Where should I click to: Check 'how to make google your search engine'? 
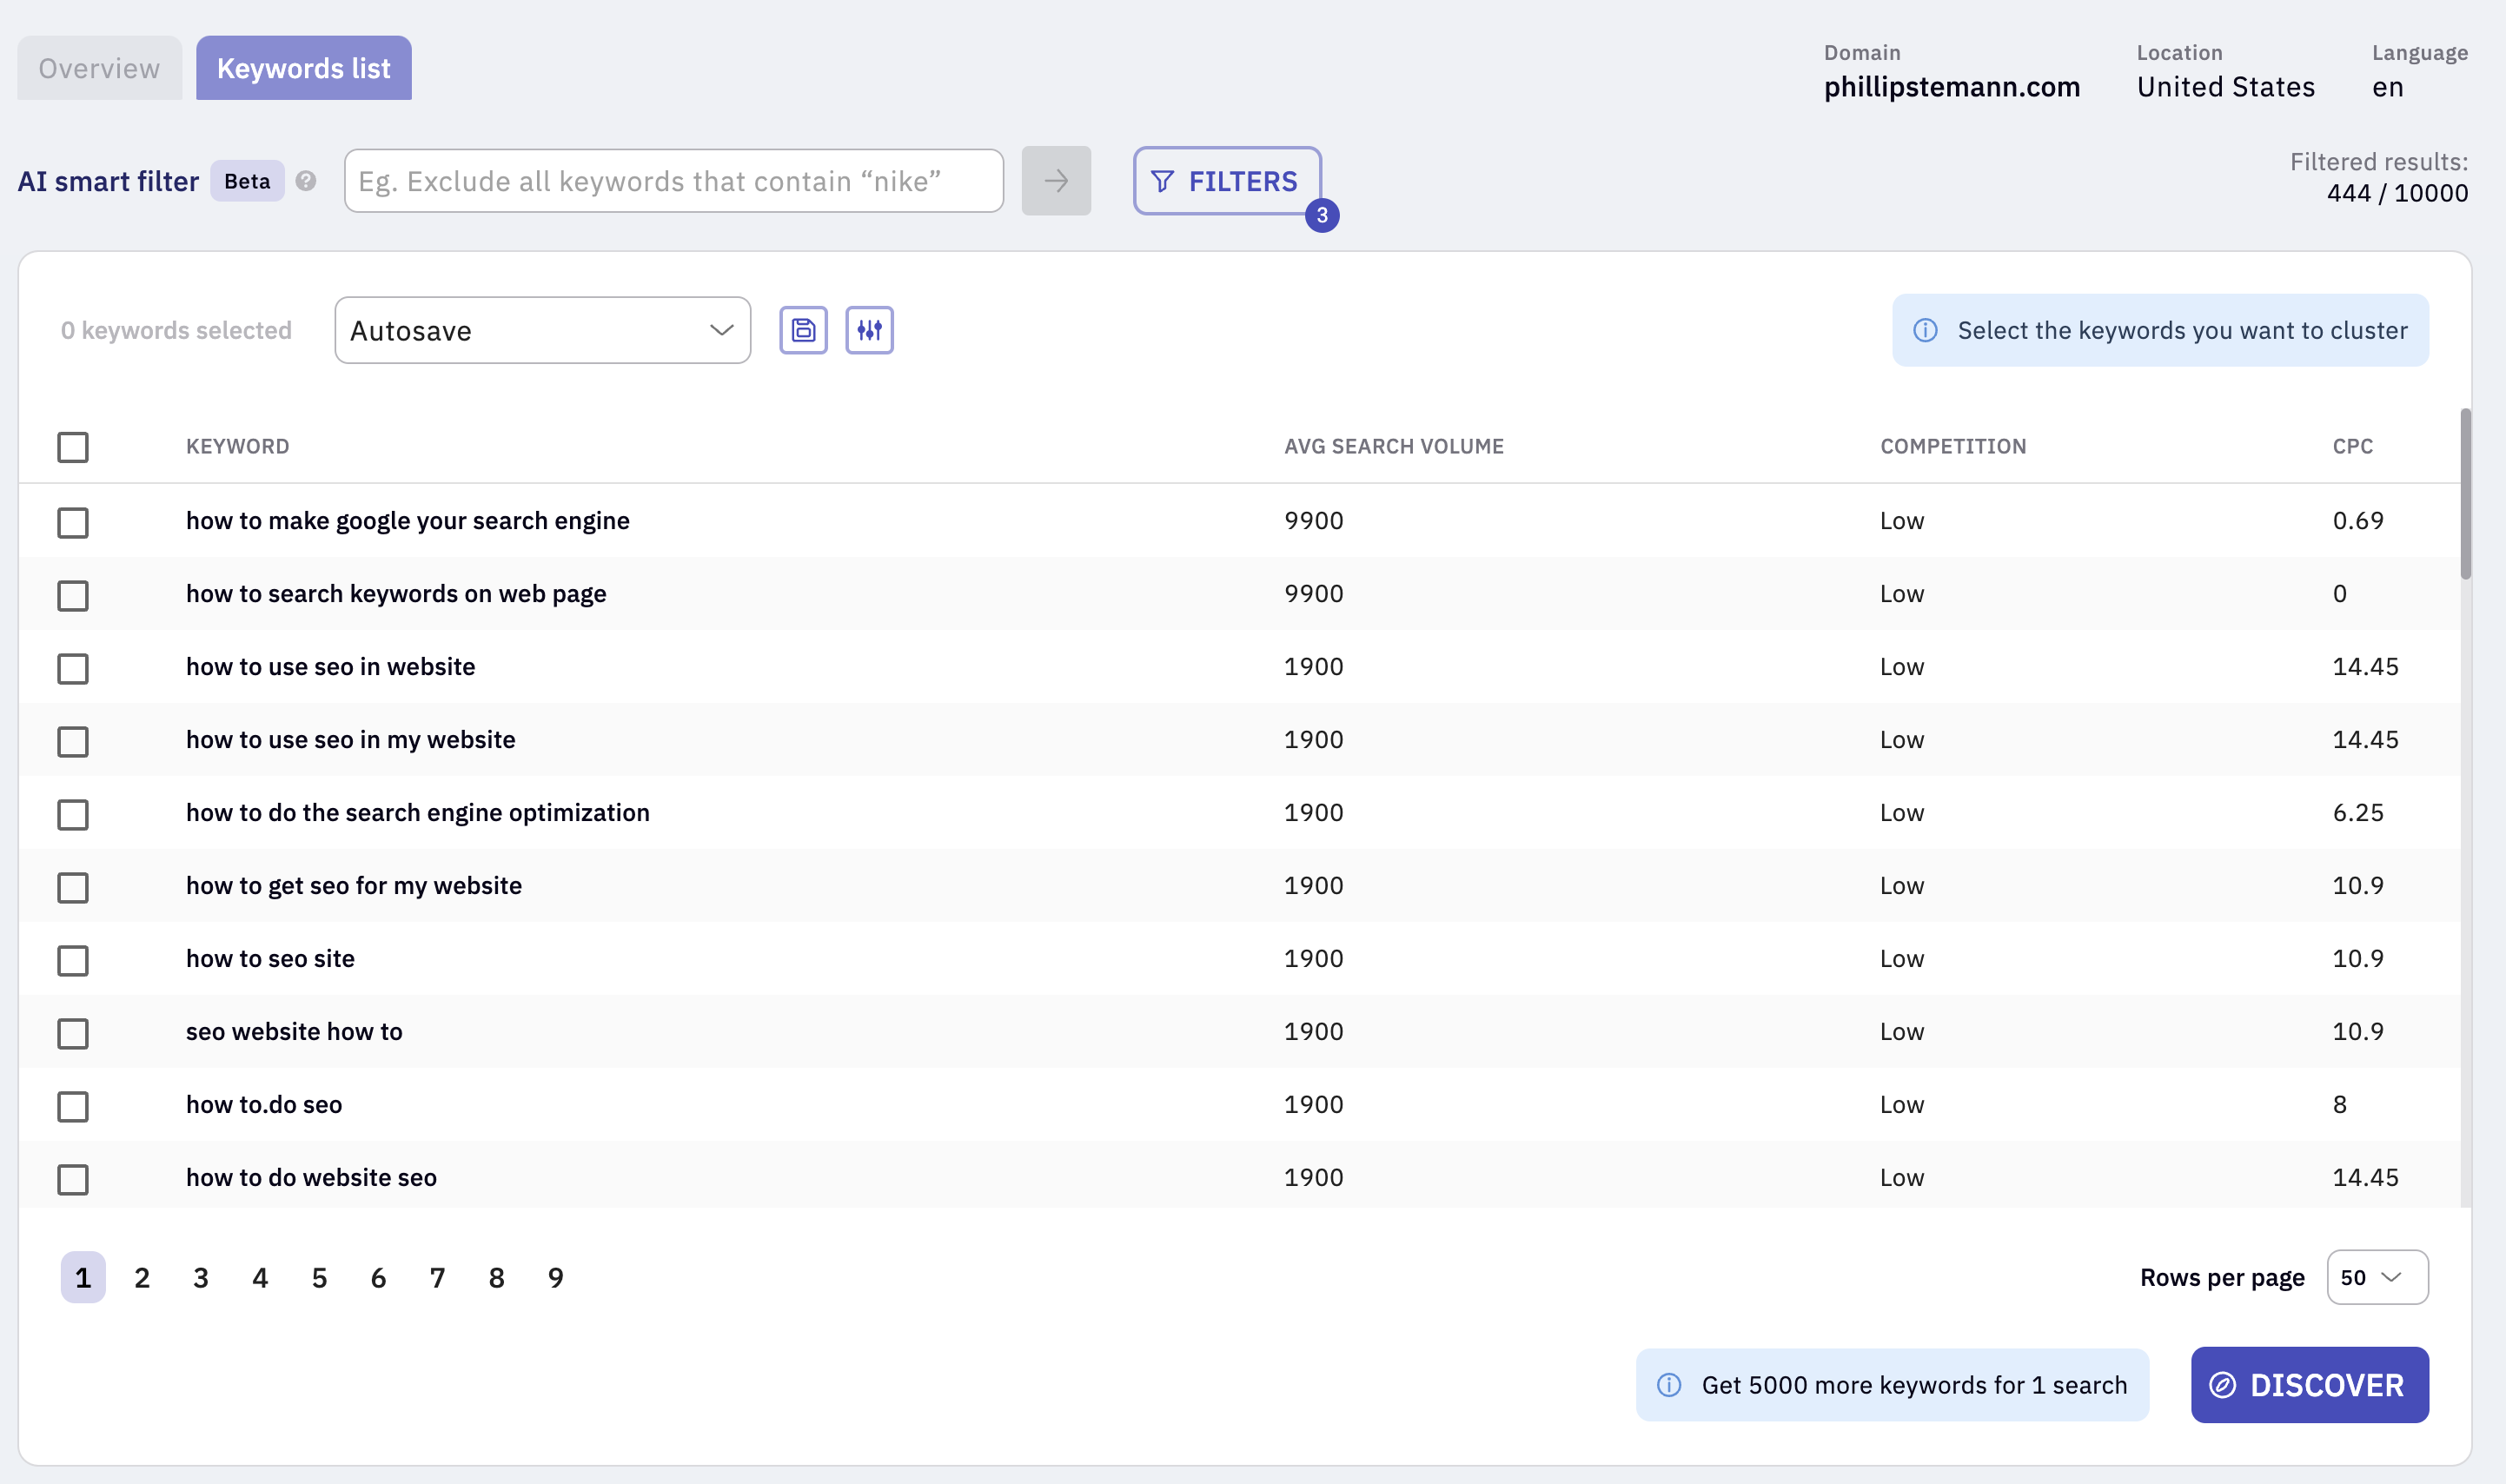73,522
